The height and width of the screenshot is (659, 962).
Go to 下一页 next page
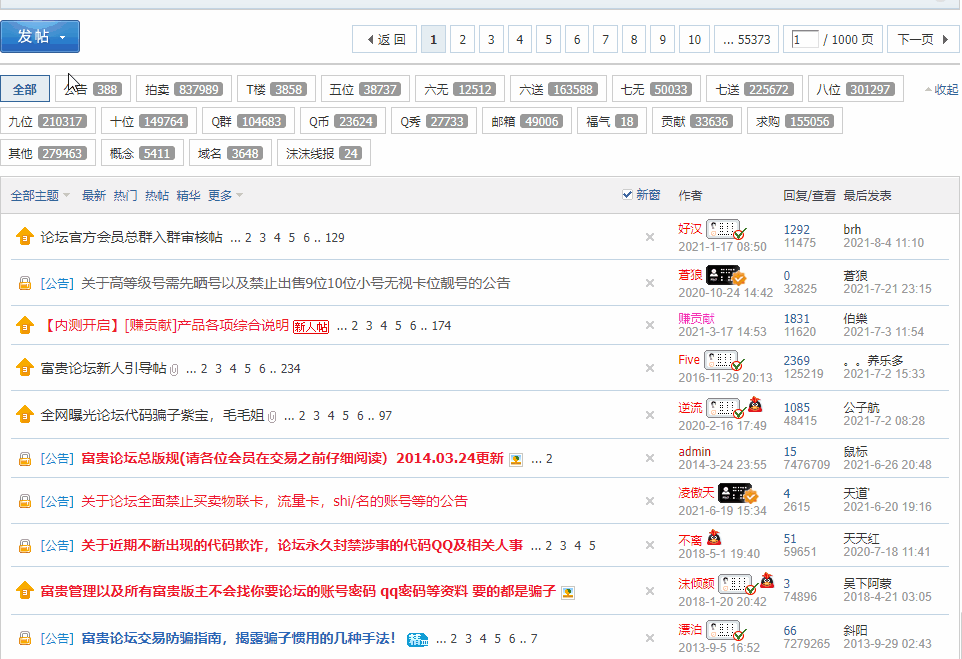click(x=921, y=40)
